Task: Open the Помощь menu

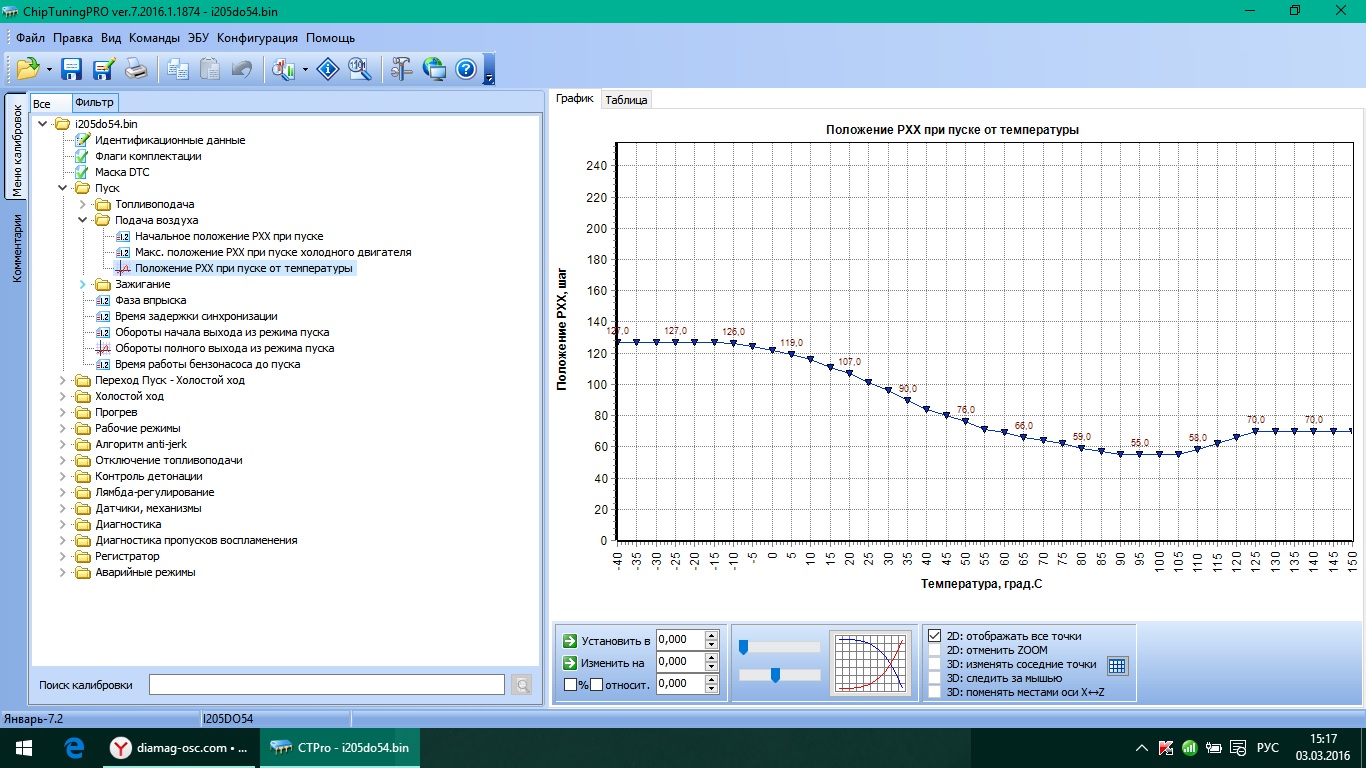Action: click(x=330, y=38)
